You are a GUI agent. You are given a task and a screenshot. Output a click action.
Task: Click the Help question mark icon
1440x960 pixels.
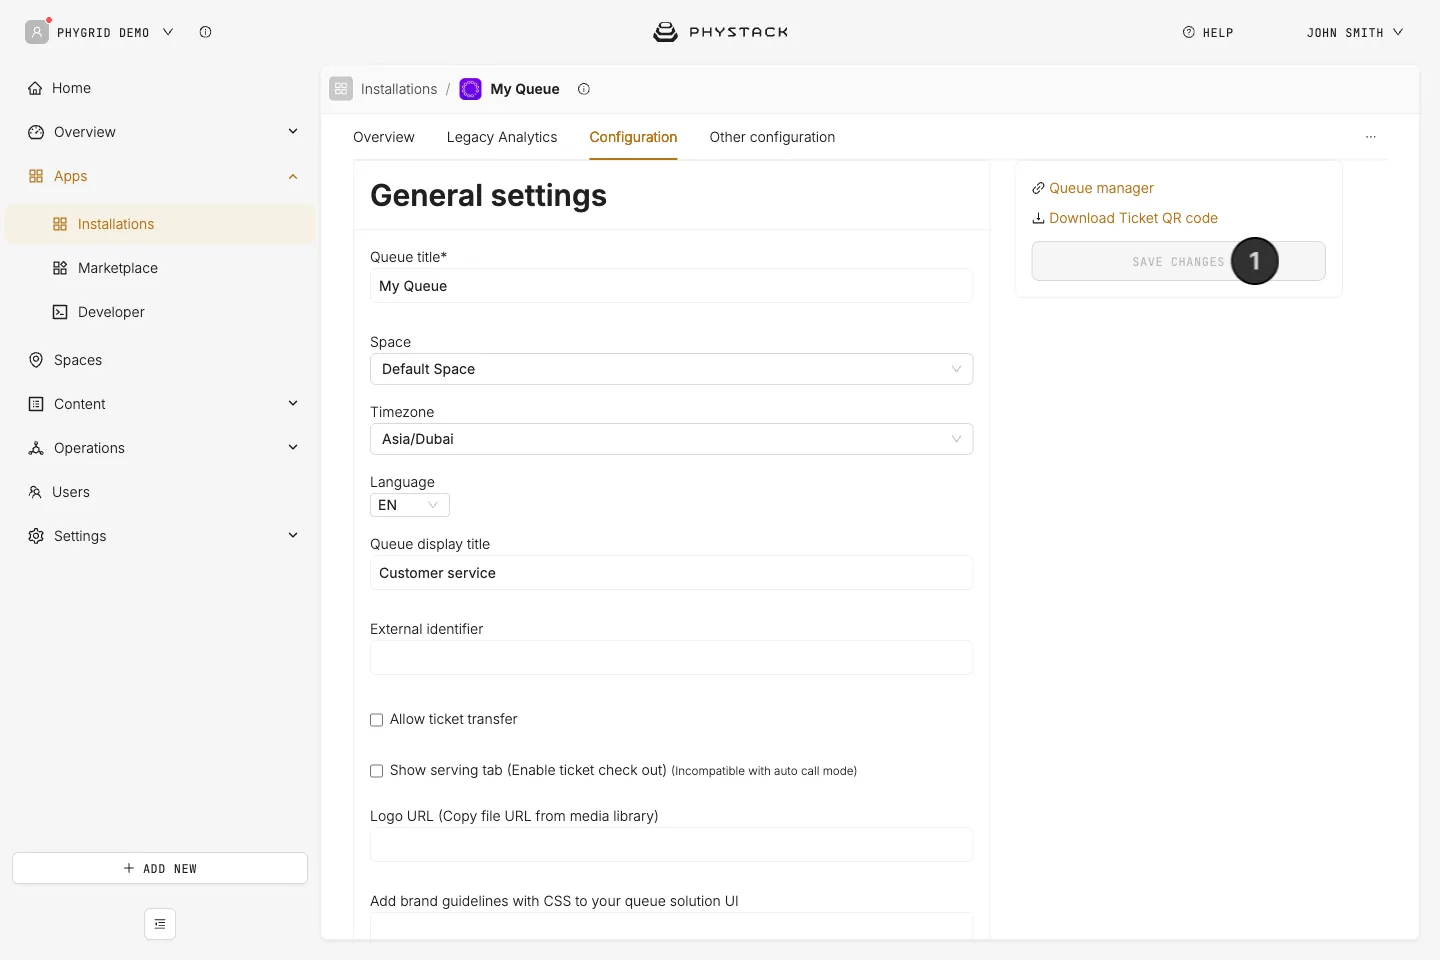click(x=1189, y=32)
